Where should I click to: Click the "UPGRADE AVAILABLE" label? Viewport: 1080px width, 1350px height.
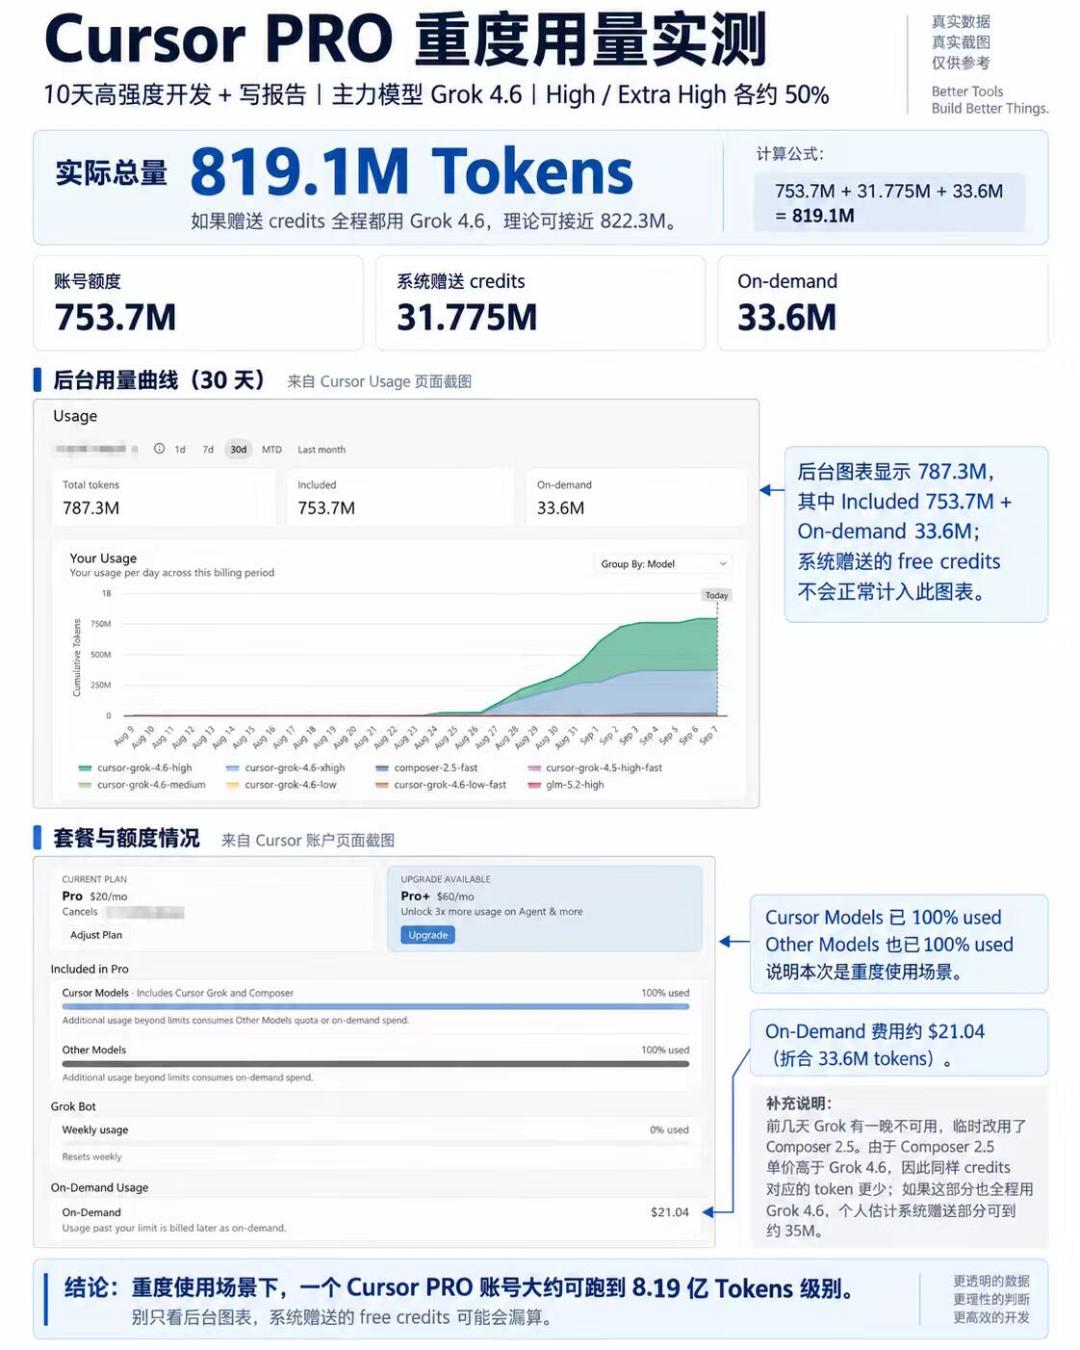coord(446,880)
